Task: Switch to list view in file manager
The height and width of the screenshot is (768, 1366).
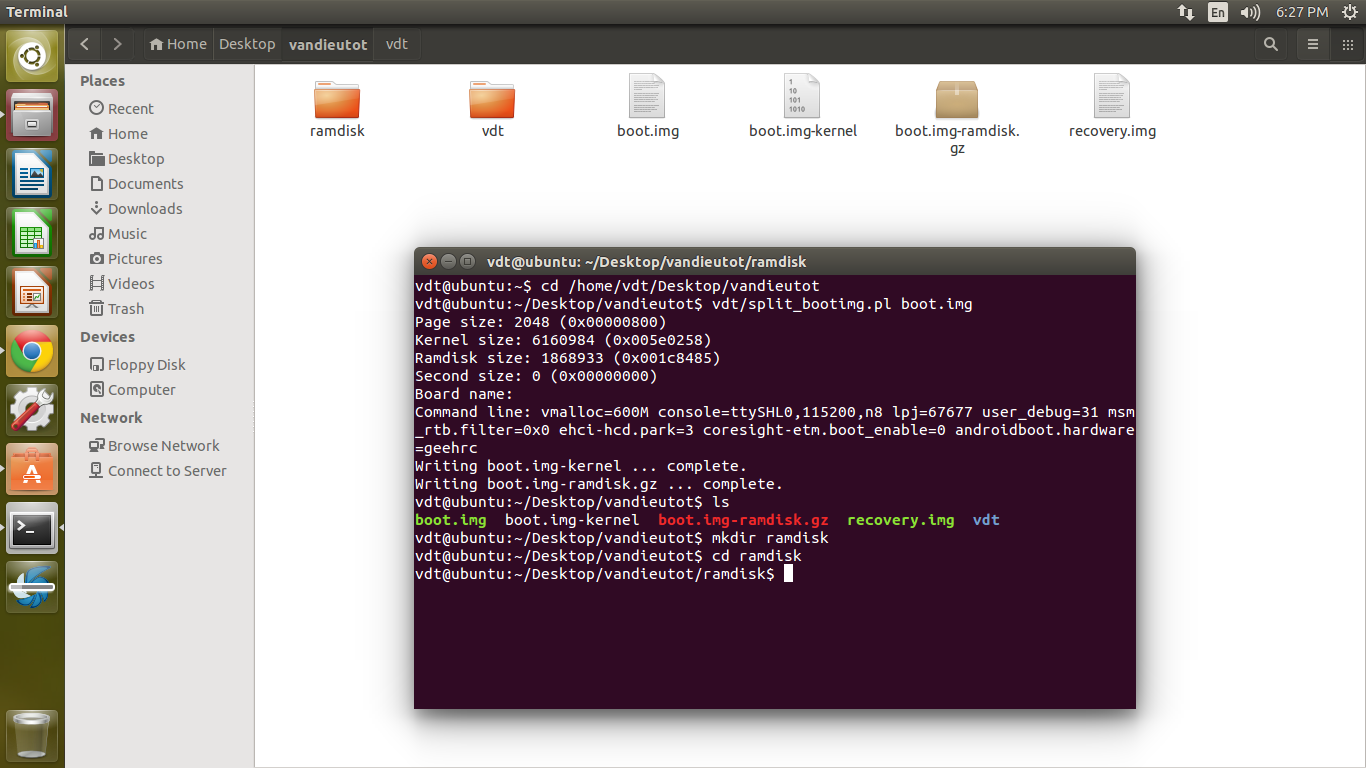Action: tap(1313, 44)
